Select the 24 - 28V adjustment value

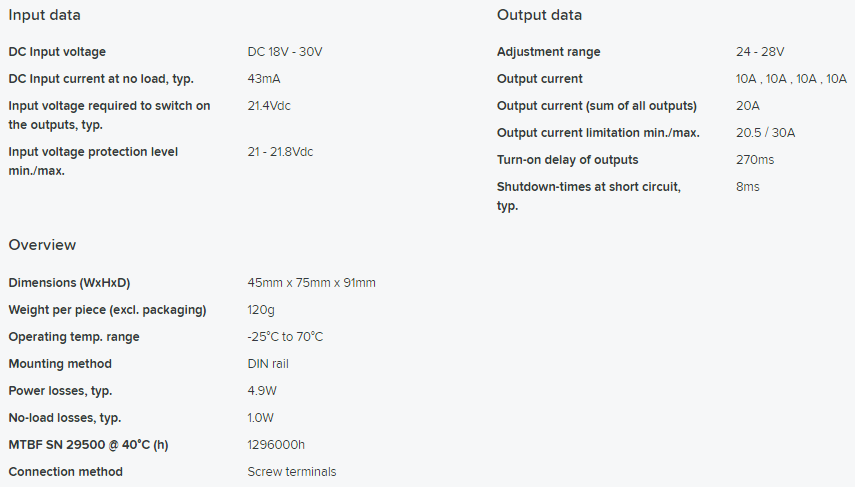[x=760, y=52]
